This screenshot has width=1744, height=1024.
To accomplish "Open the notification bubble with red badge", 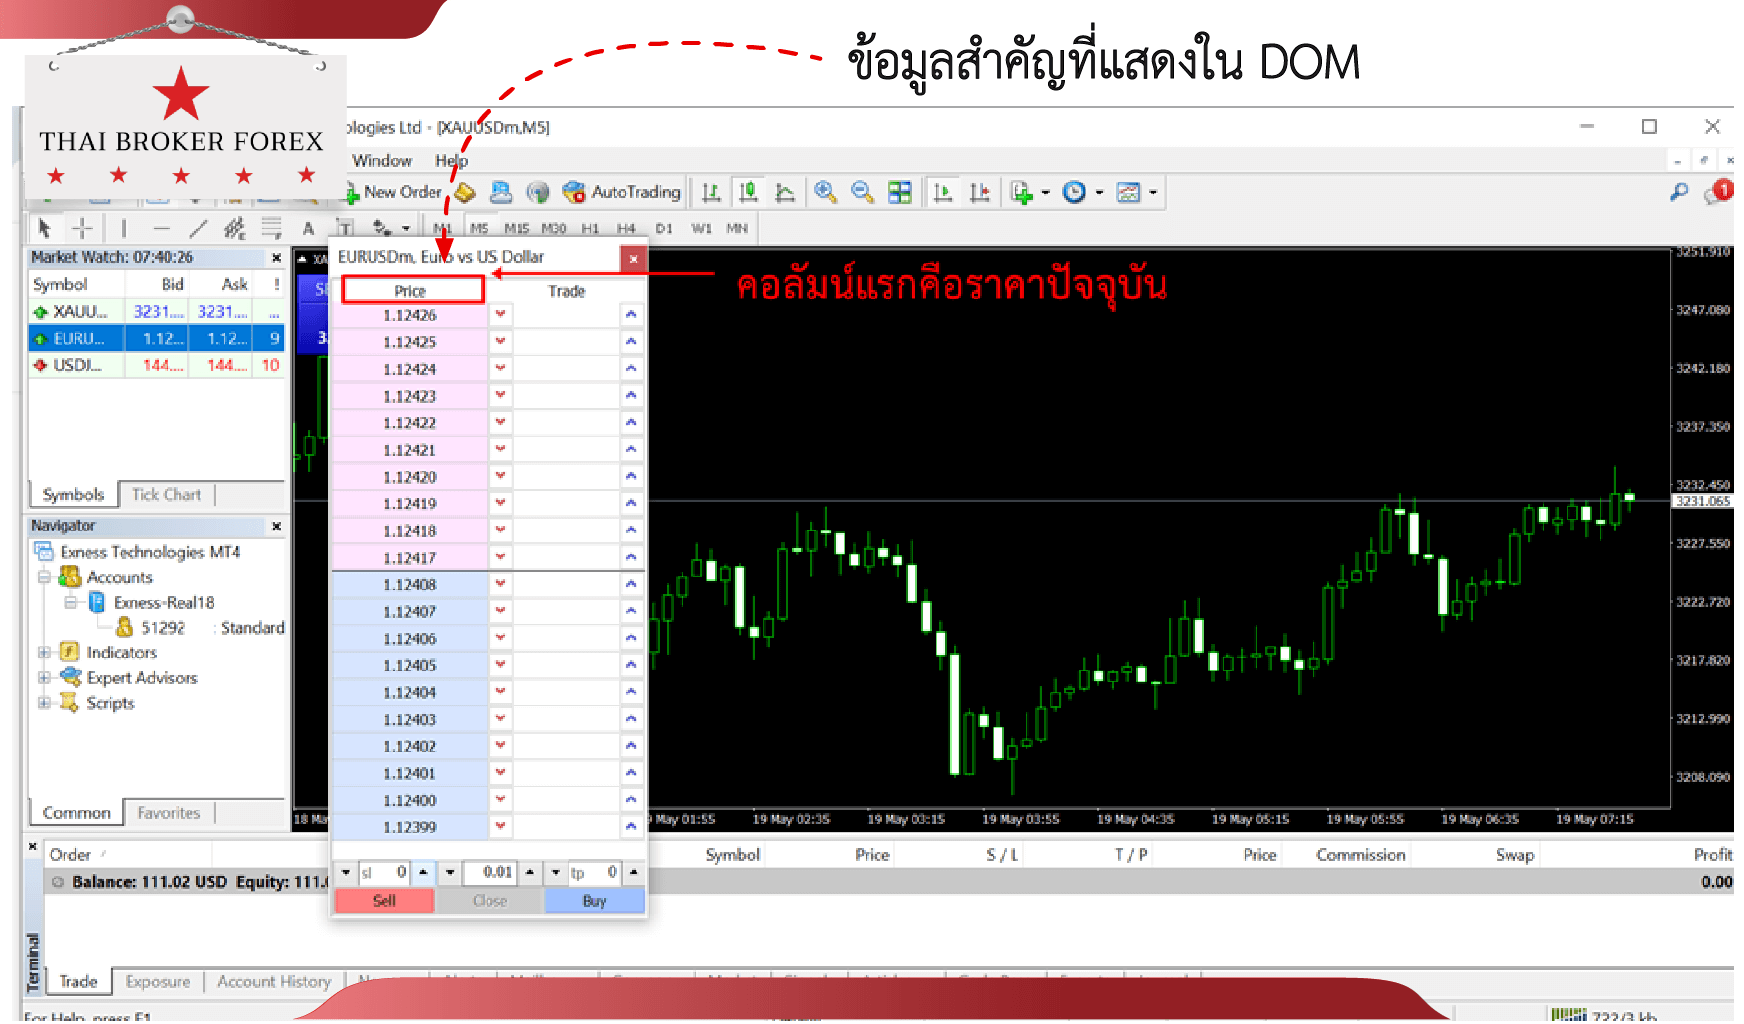I will pyautogui.click(x=1719, y=191).
